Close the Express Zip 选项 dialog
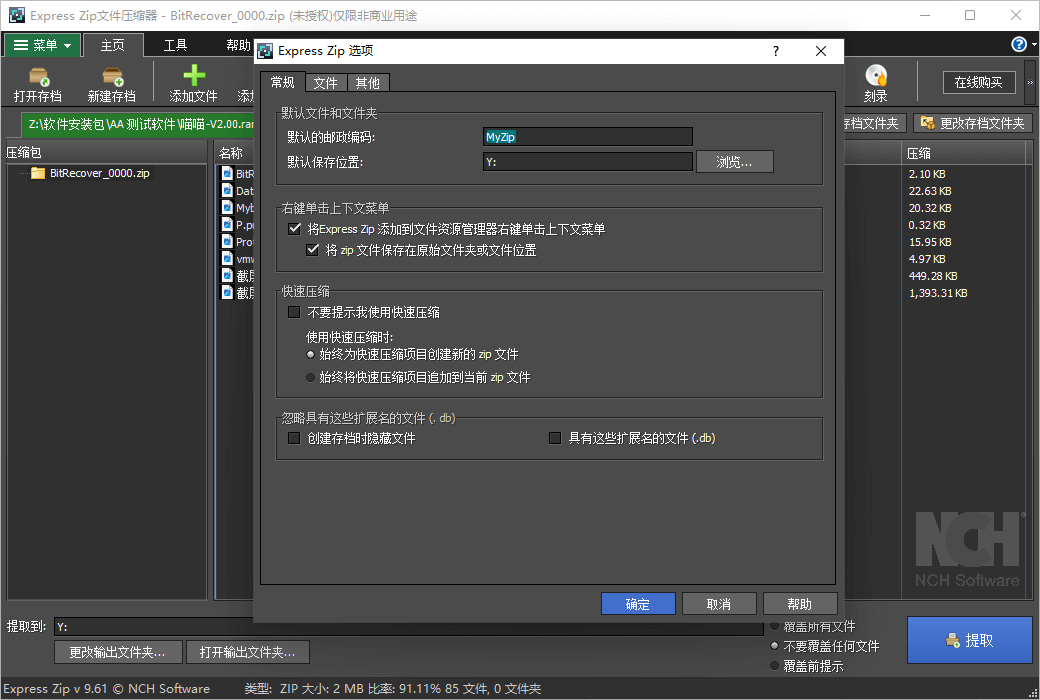The image size is (1040, 700). (820, 51)
